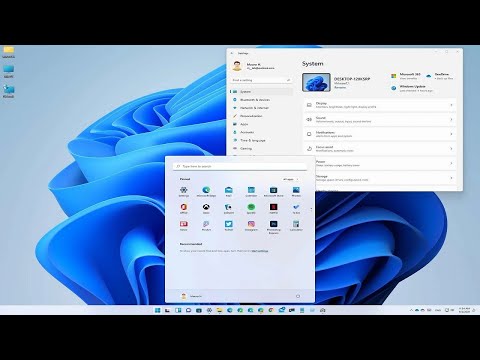Click the clock and date in taskbar
Screen dimensions: 480x360
point(464,310)
